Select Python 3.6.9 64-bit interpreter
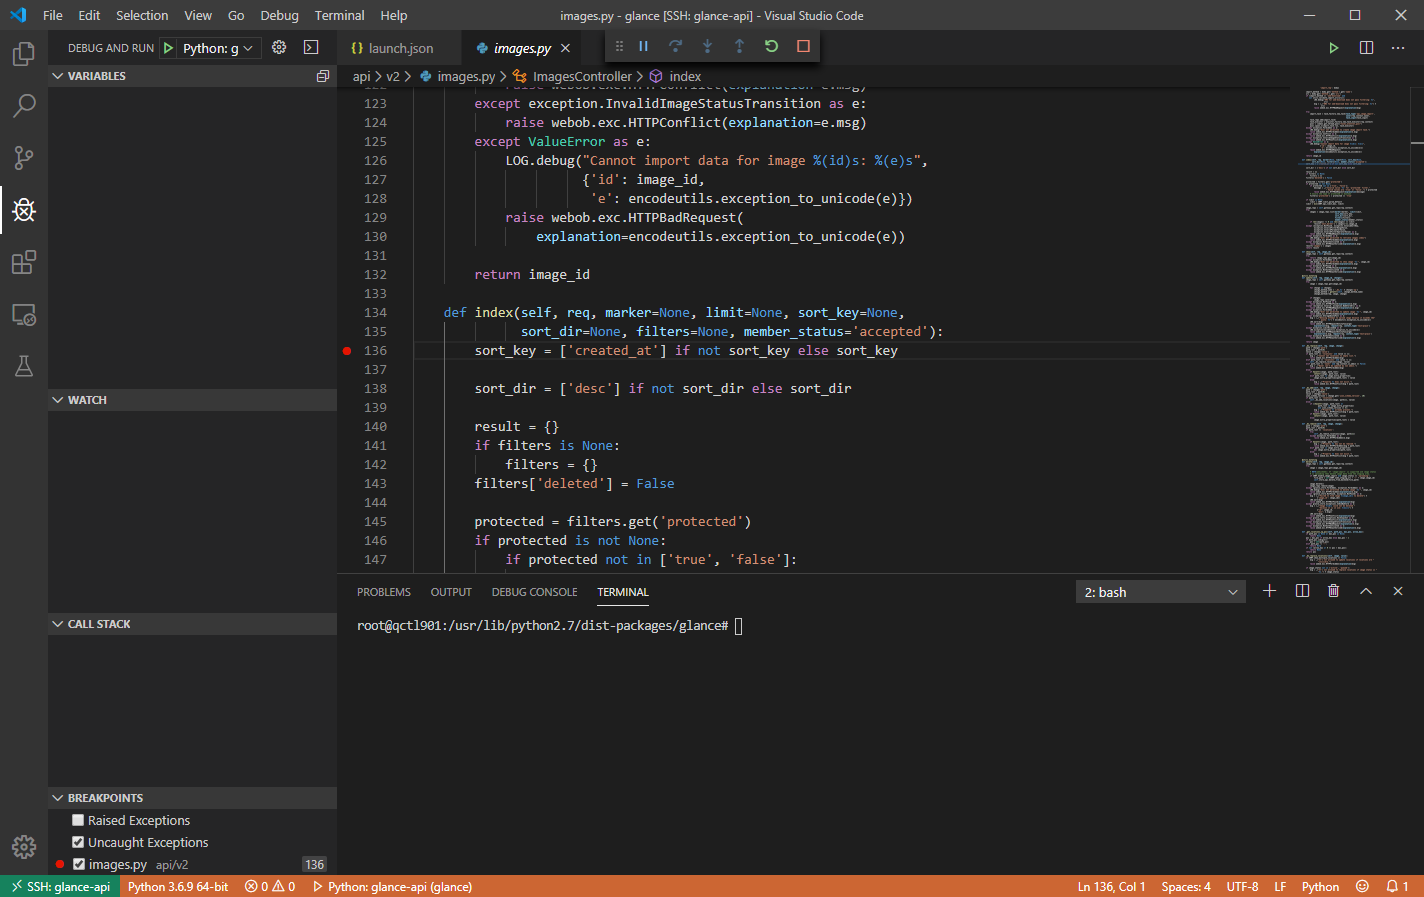1424x897 pixels. click(x=178, y=886)
